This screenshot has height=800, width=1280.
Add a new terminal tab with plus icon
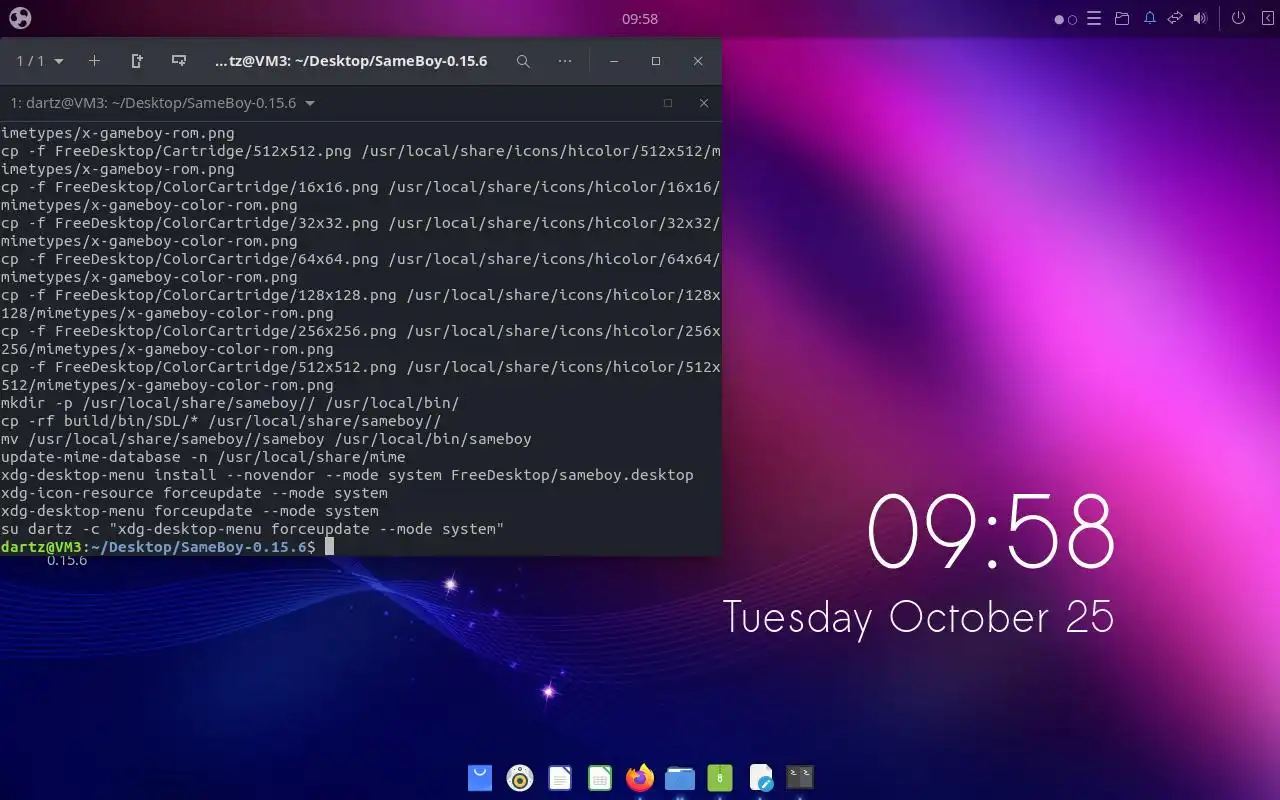pos(94,61)
